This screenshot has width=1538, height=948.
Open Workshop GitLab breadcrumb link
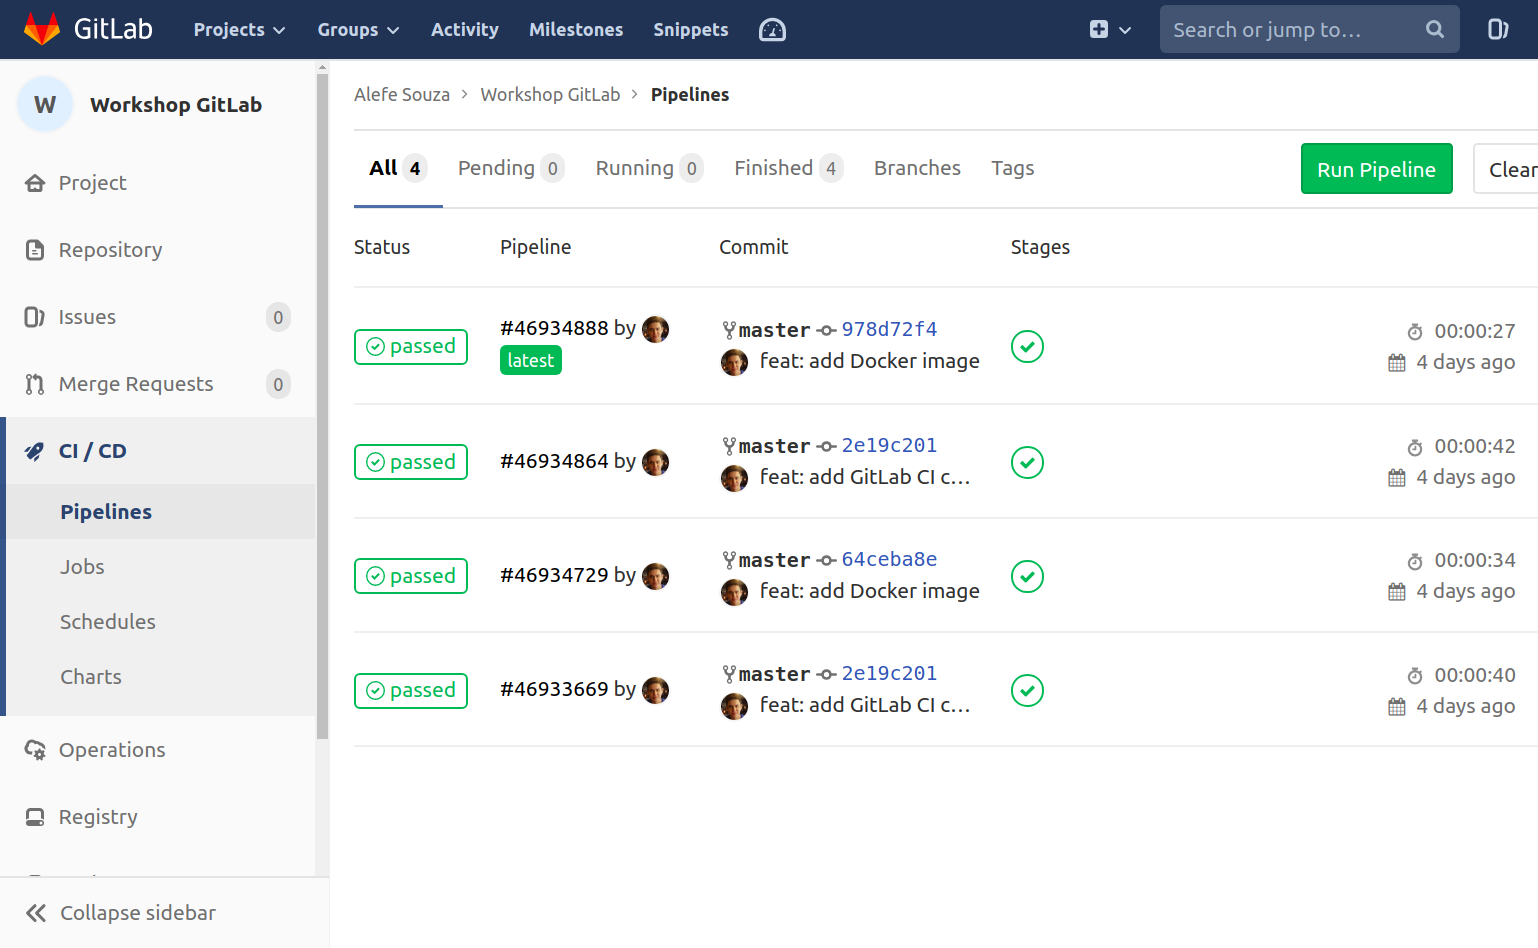550,94
